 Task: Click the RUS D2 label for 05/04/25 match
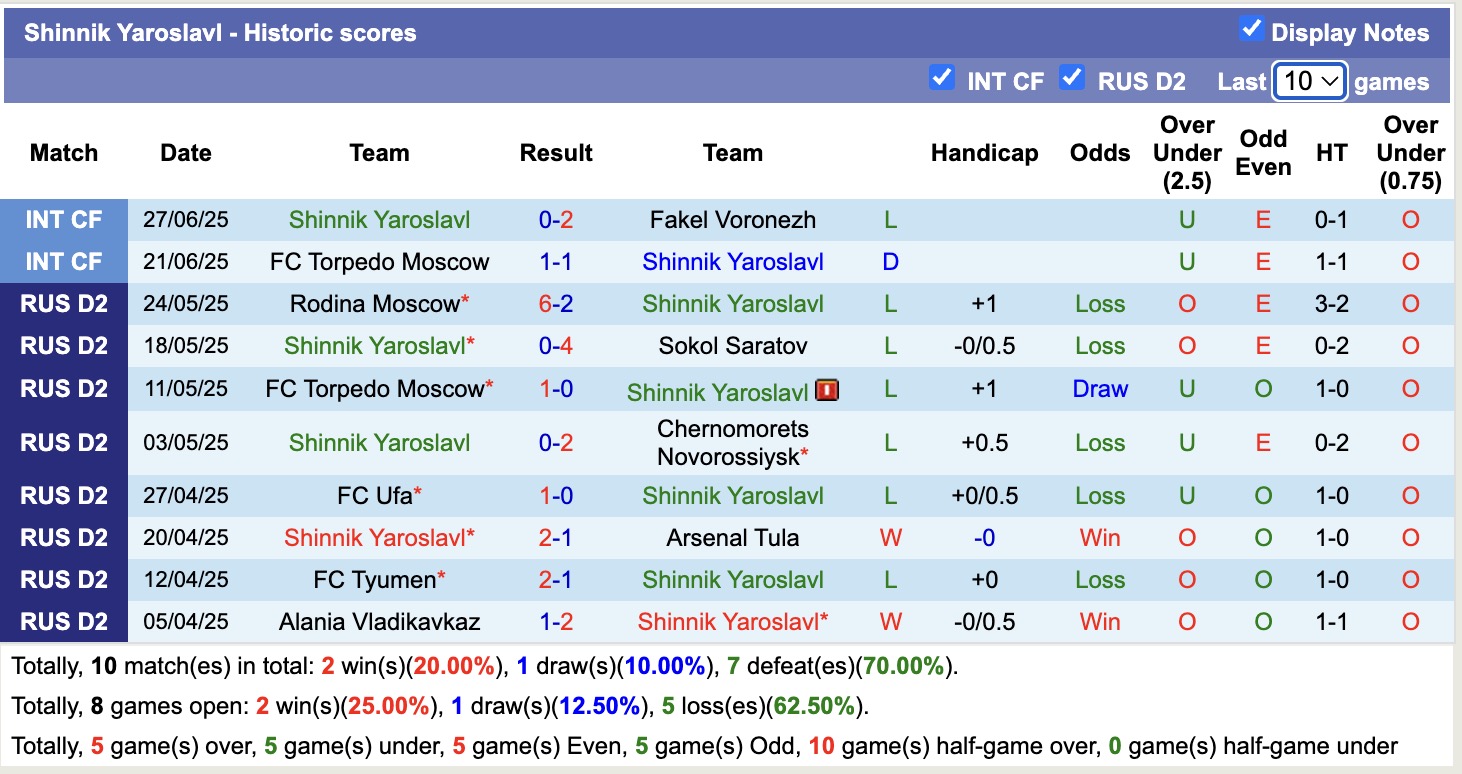tap(64, 622)
